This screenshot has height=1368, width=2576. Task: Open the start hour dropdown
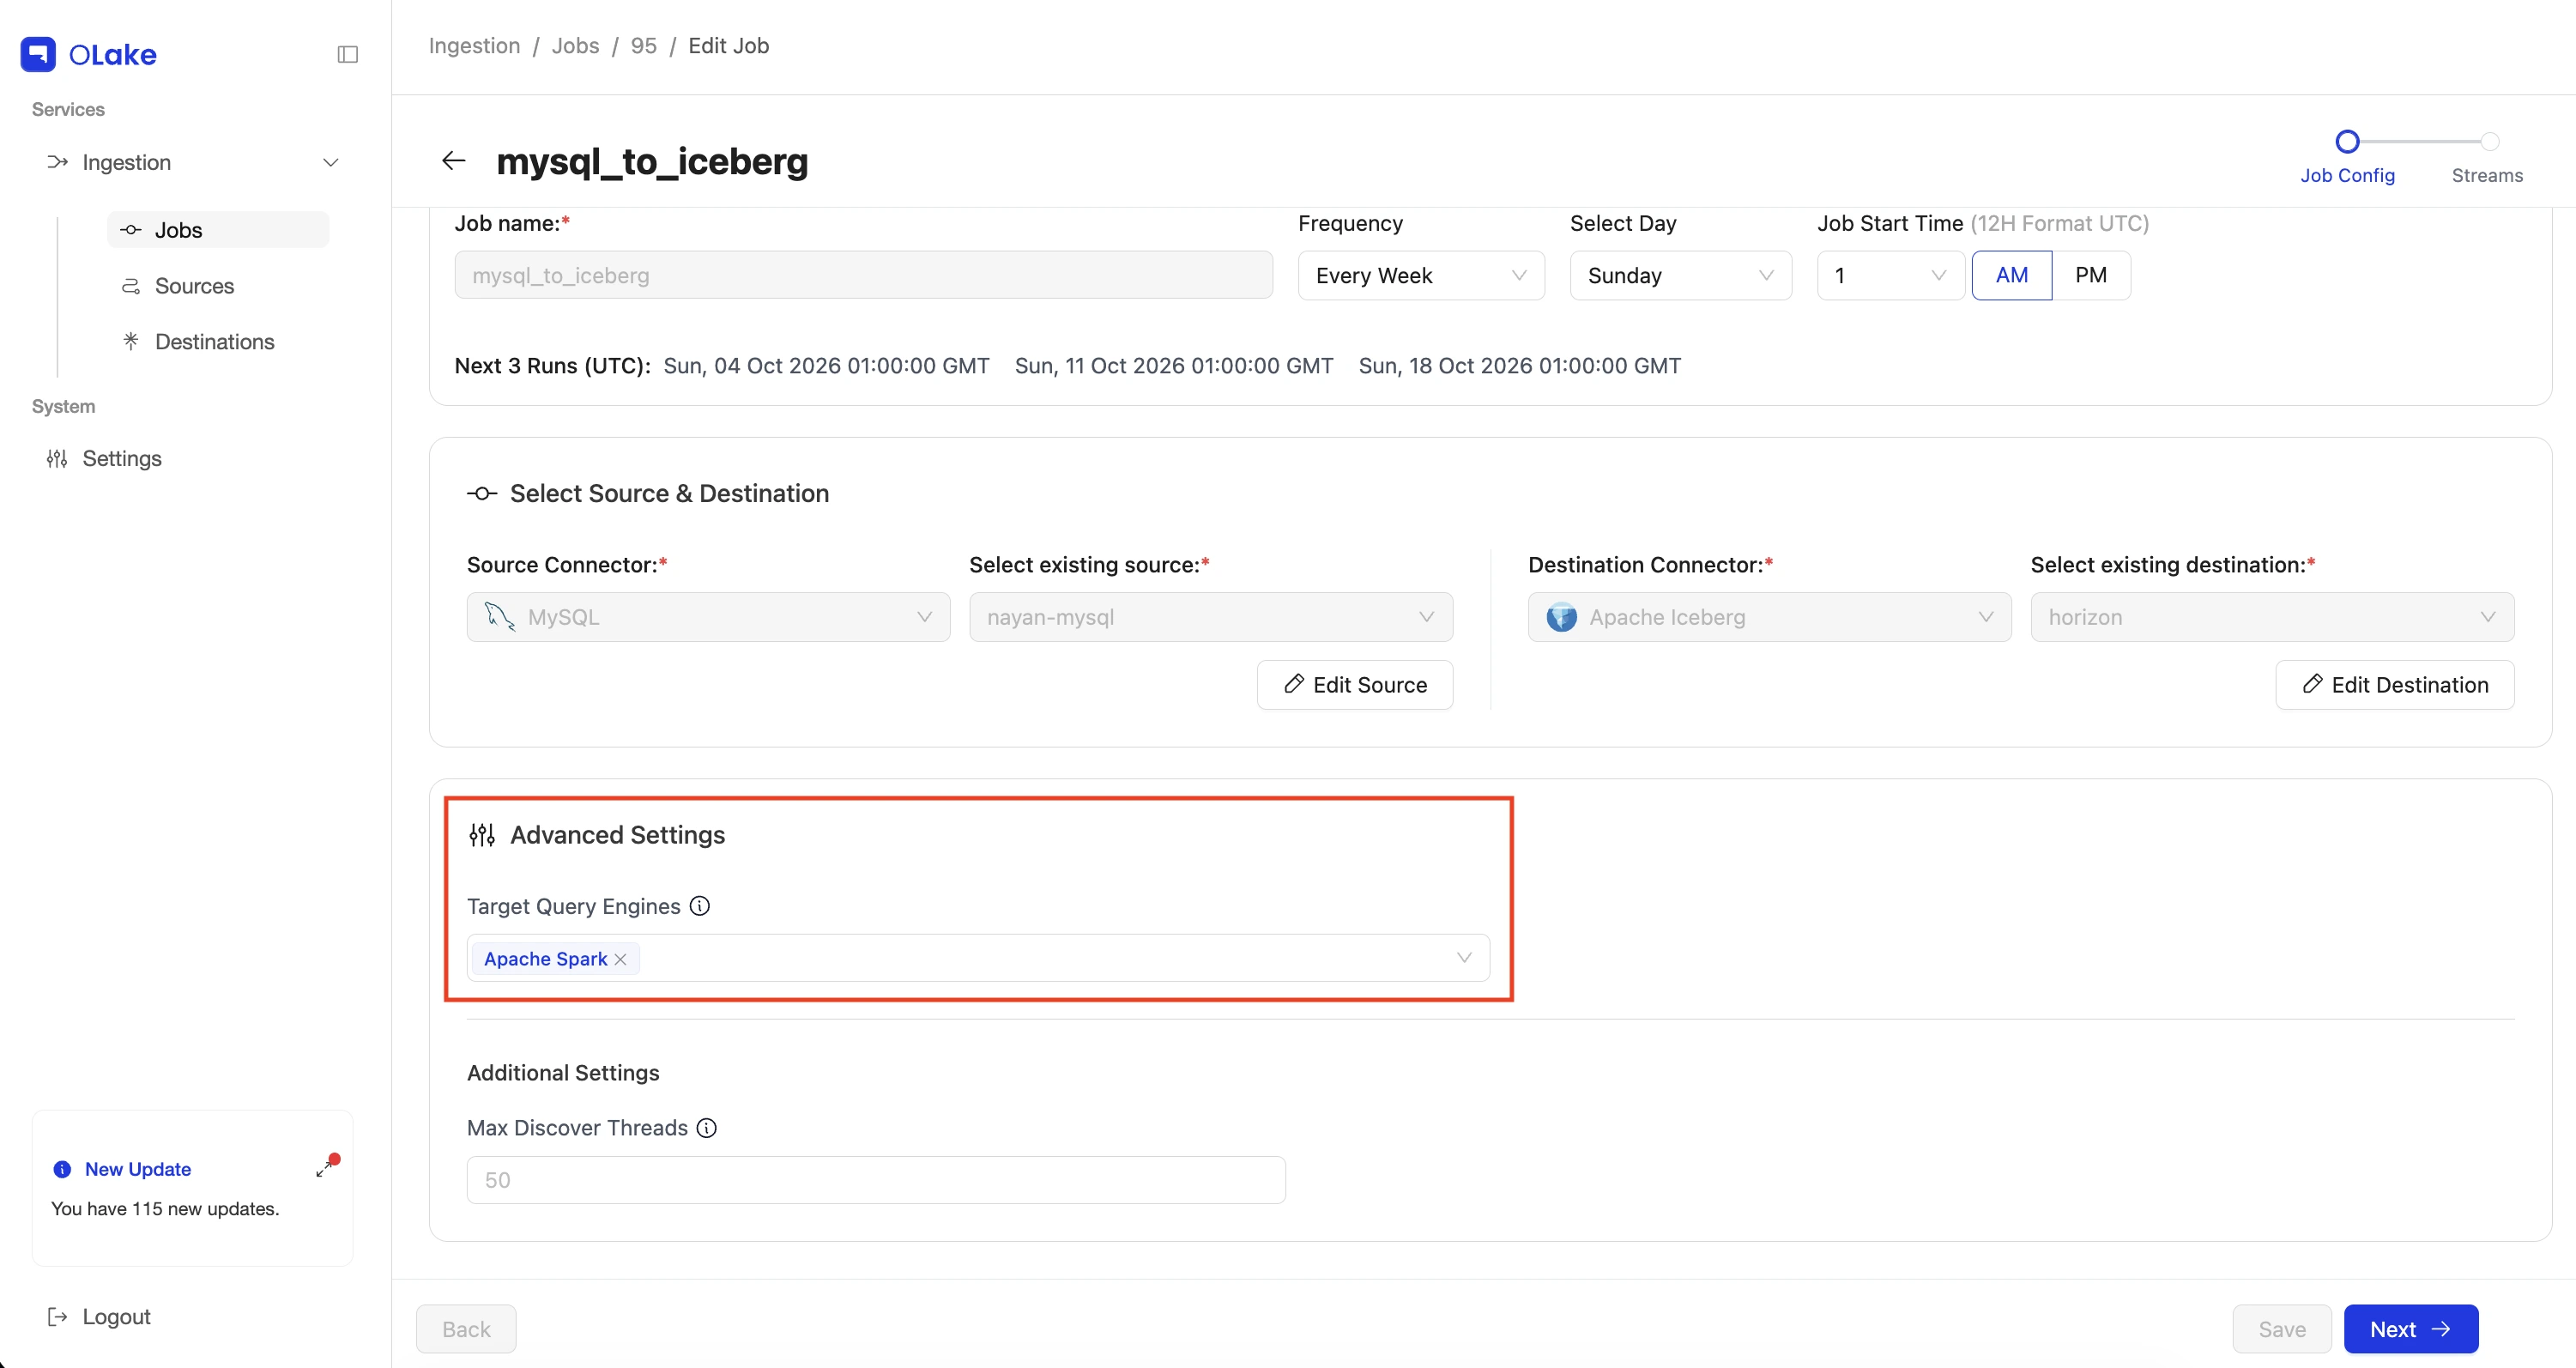[x=1891, y=275]
